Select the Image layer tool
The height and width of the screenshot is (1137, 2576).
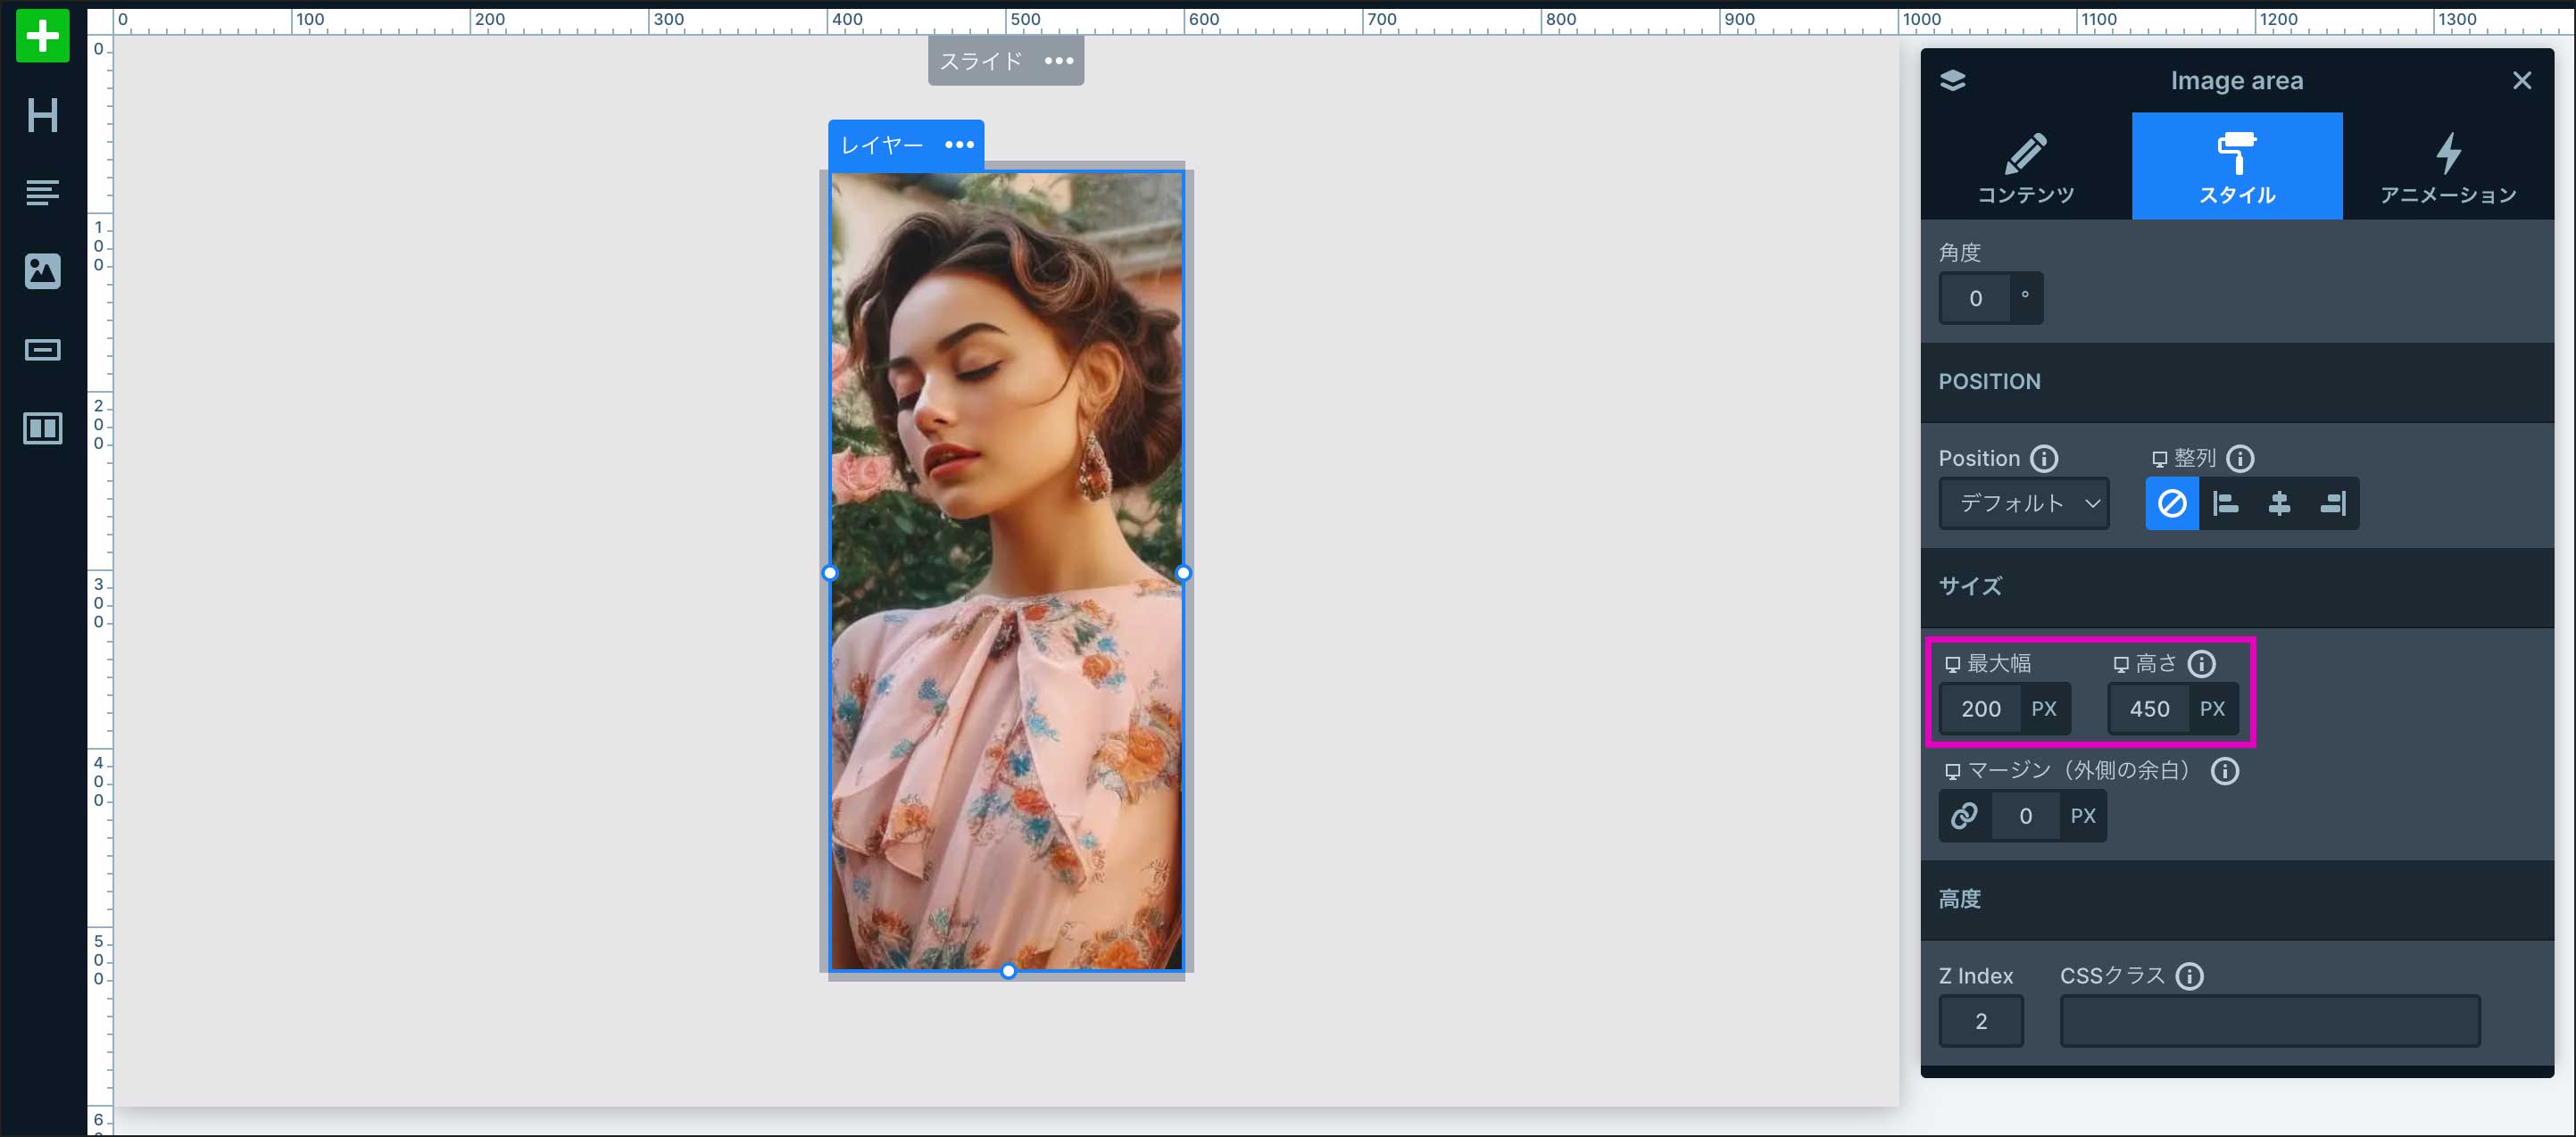pyautogui.click(x=42, y=271)
